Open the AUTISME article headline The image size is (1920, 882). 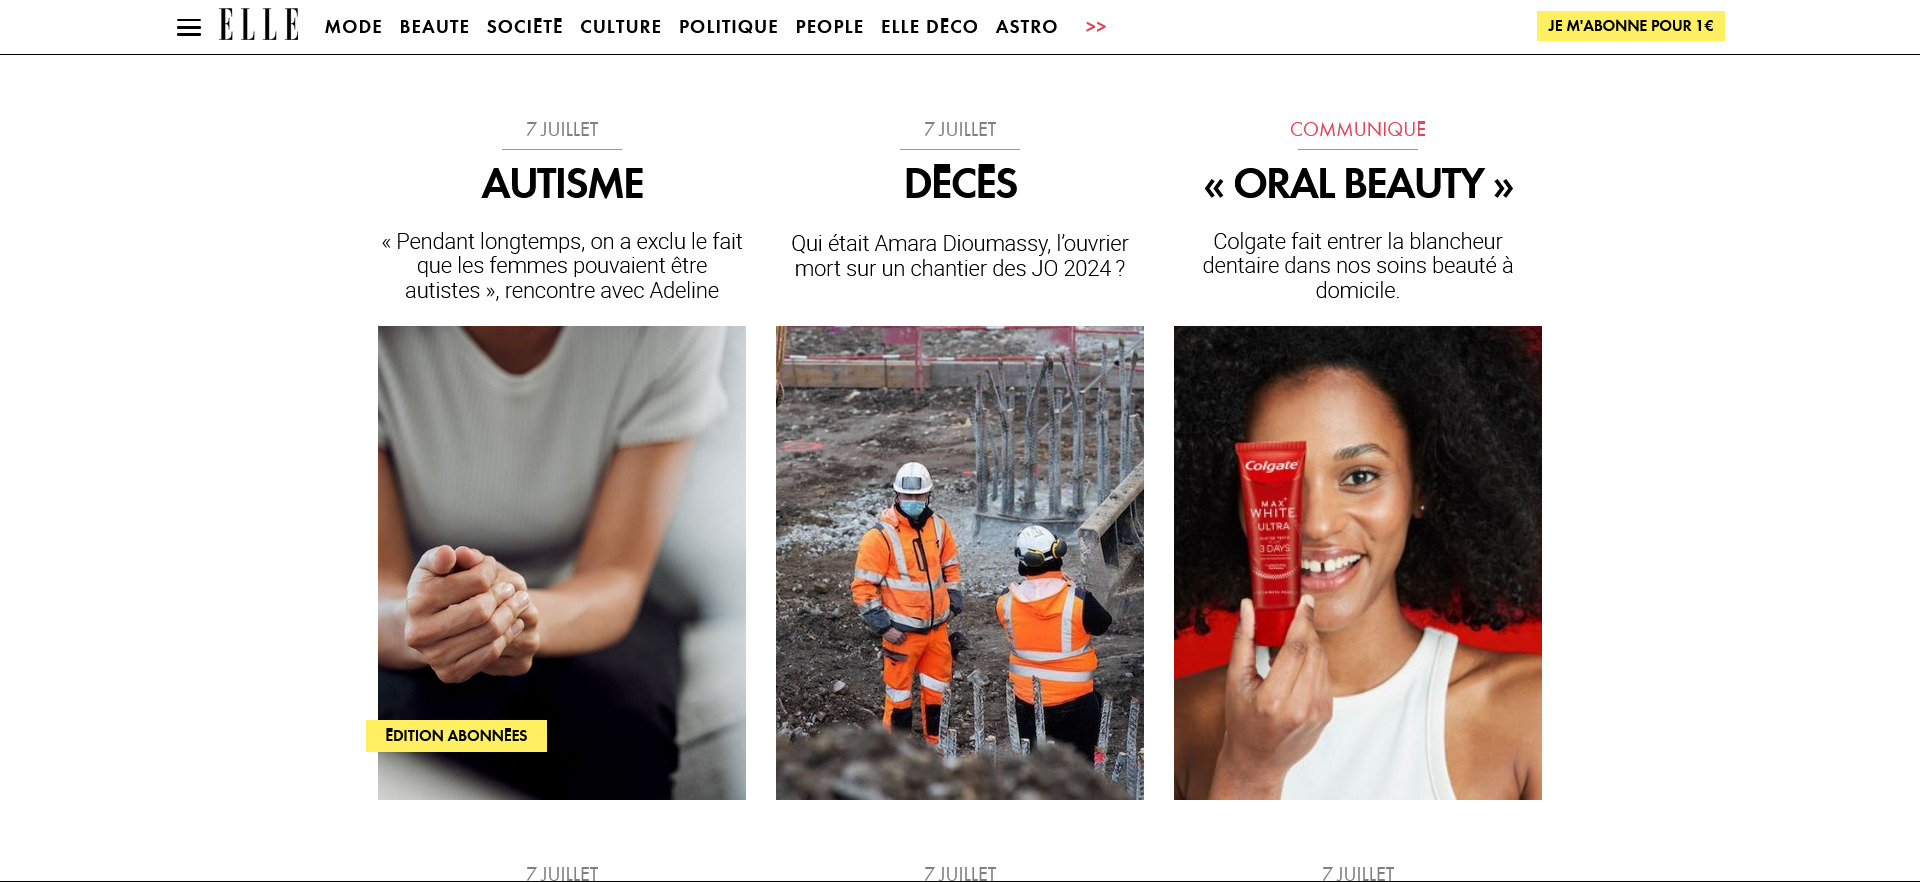point(562,184)
